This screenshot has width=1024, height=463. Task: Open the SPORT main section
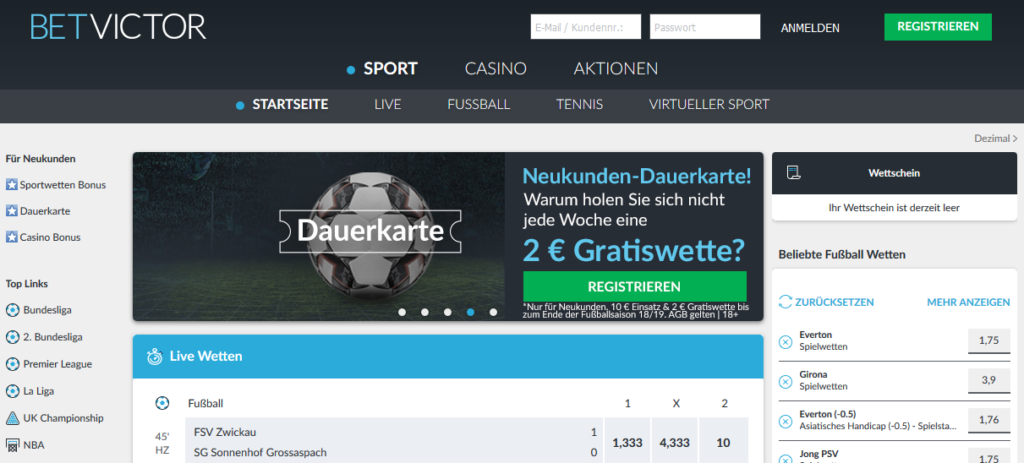tap(391, 69)
